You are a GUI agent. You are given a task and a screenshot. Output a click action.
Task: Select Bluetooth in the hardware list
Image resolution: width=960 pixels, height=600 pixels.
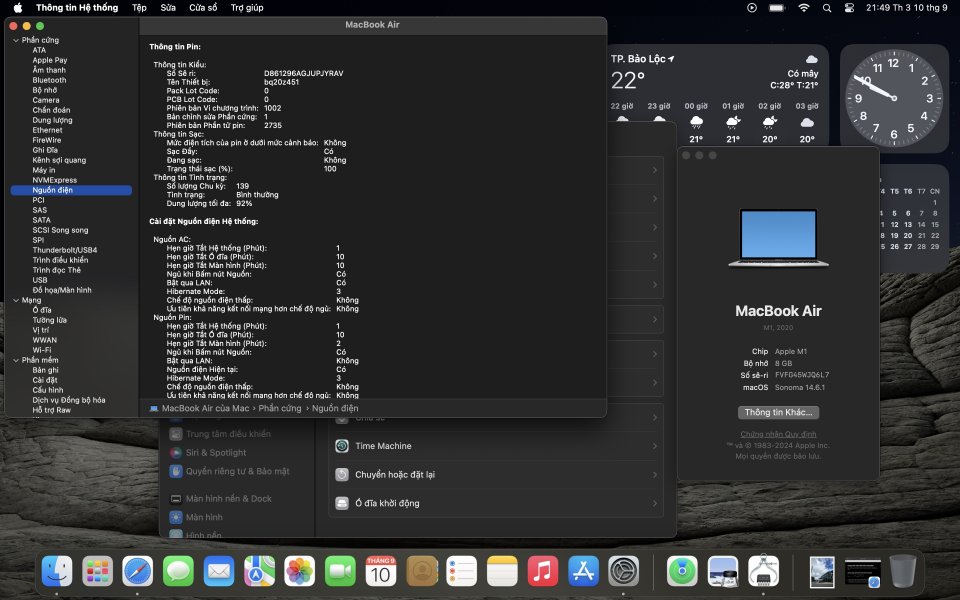coord(49,80)
